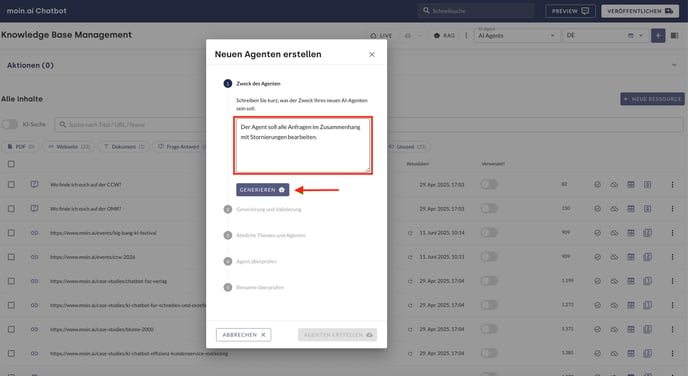Open three-dot menu of blume-2000 row
The width and height of the screenshot is (688, 376).
(672, 329)
